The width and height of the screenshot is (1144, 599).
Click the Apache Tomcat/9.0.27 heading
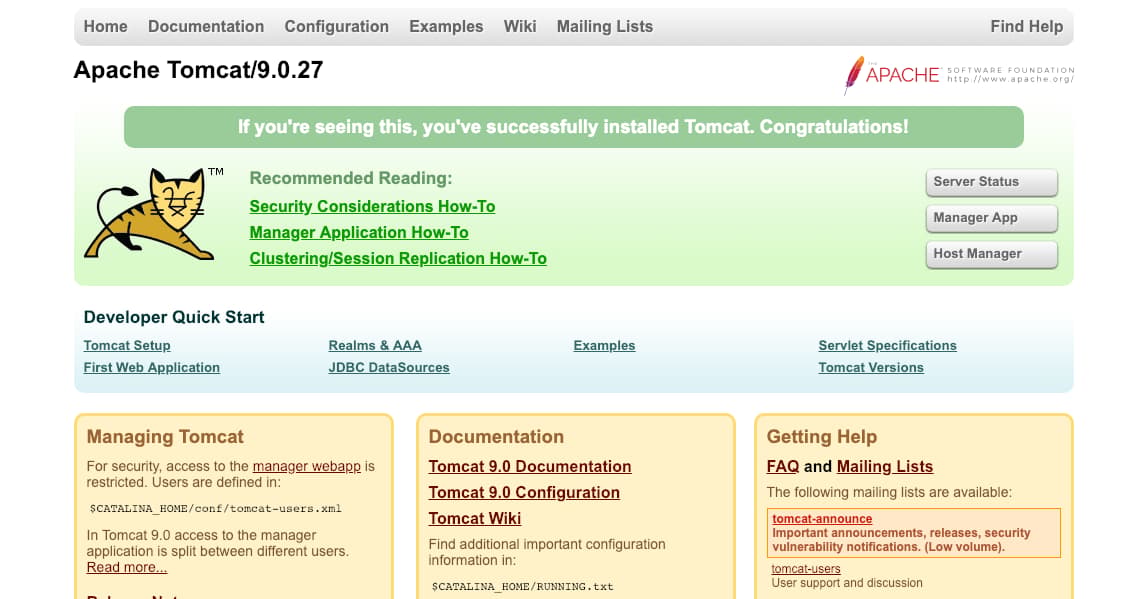(198, 70)
